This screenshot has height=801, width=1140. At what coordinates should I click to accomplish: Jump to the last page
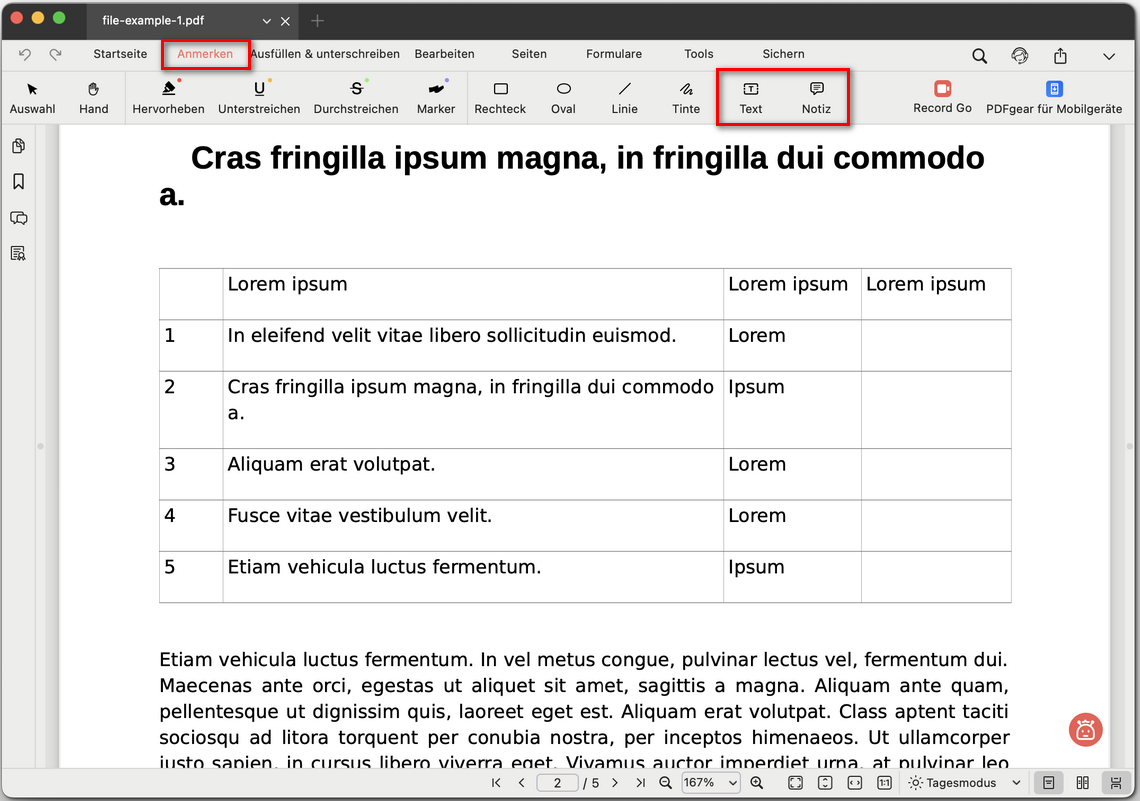pos(640,783)
